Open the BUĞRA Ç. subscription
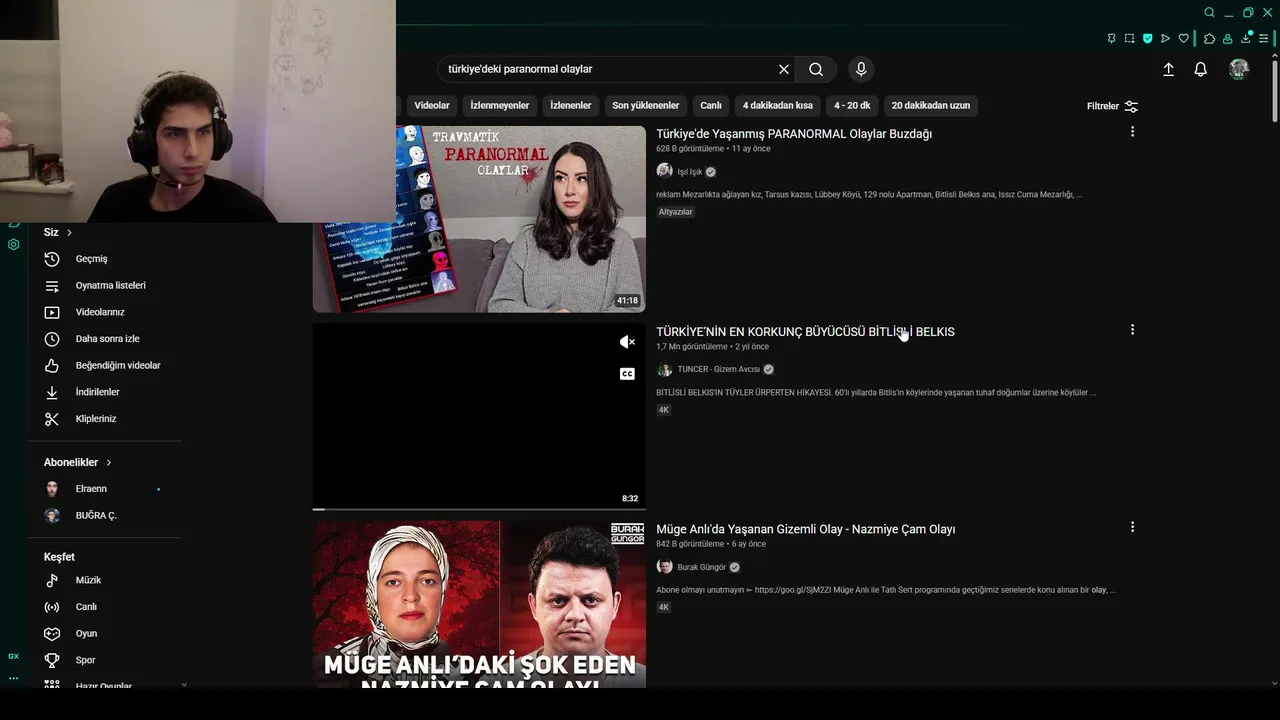This screenshot has width=1280, height=720. [x=96, y=515]
